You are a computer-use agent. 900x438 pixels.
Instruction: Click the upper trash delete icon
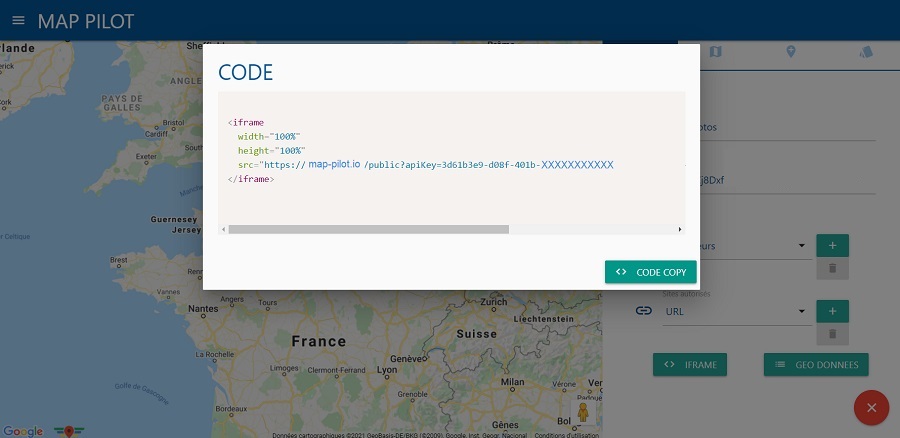[832, 268]
